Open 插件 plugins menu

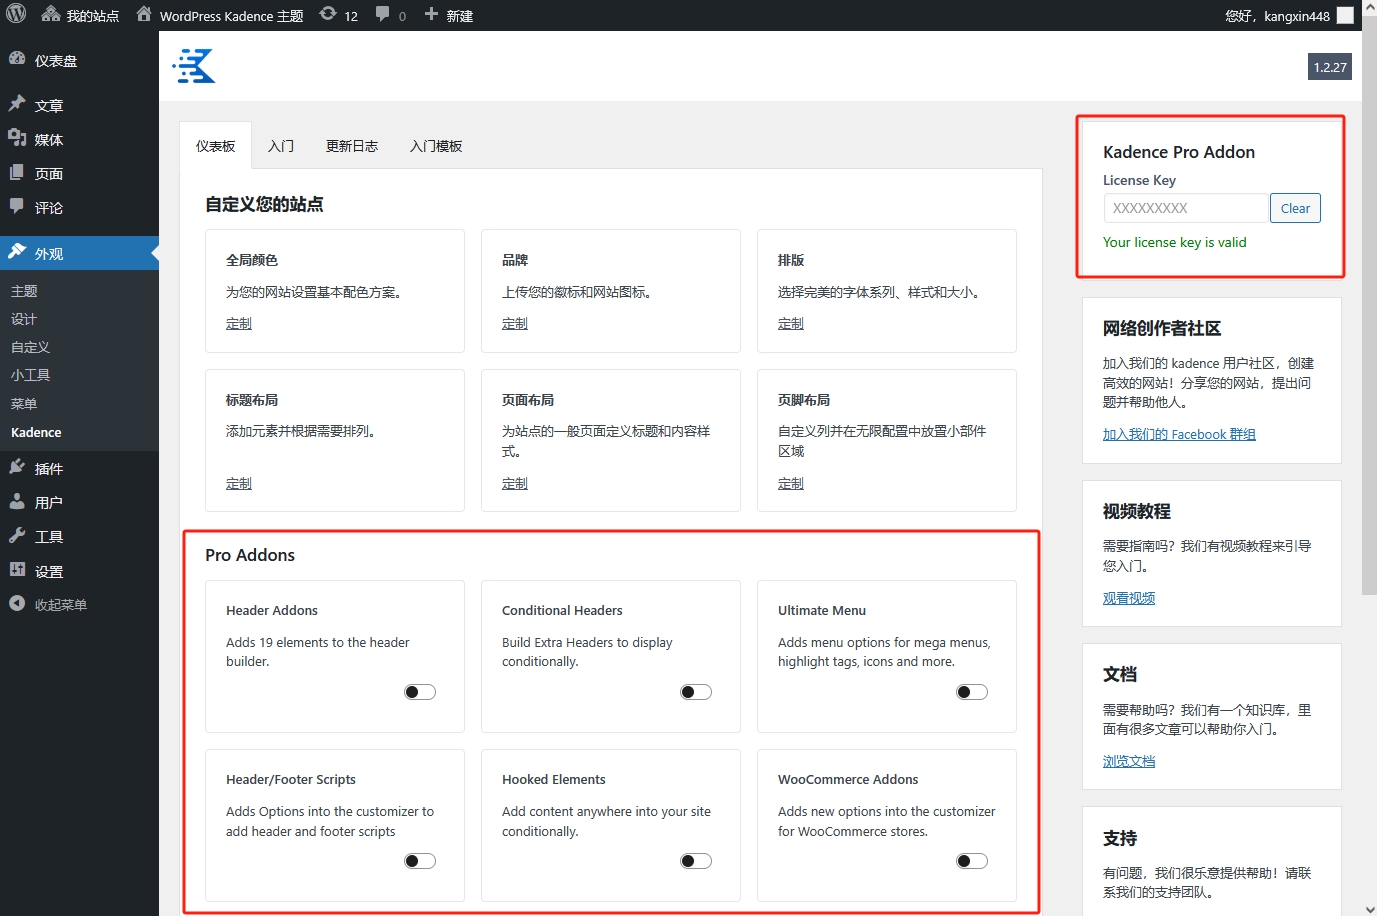[x=79, y=468]
